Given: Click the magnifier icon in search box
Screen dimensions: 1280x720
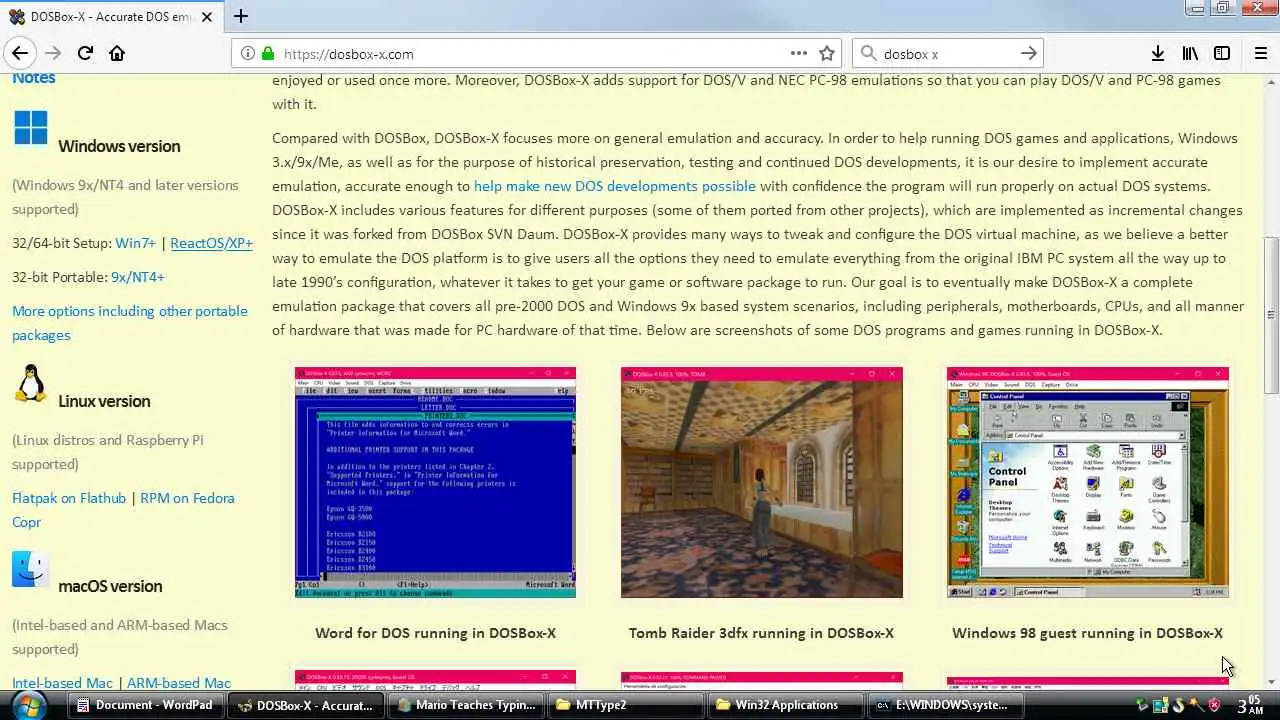Looking at the screenshot, I should 868,54.
